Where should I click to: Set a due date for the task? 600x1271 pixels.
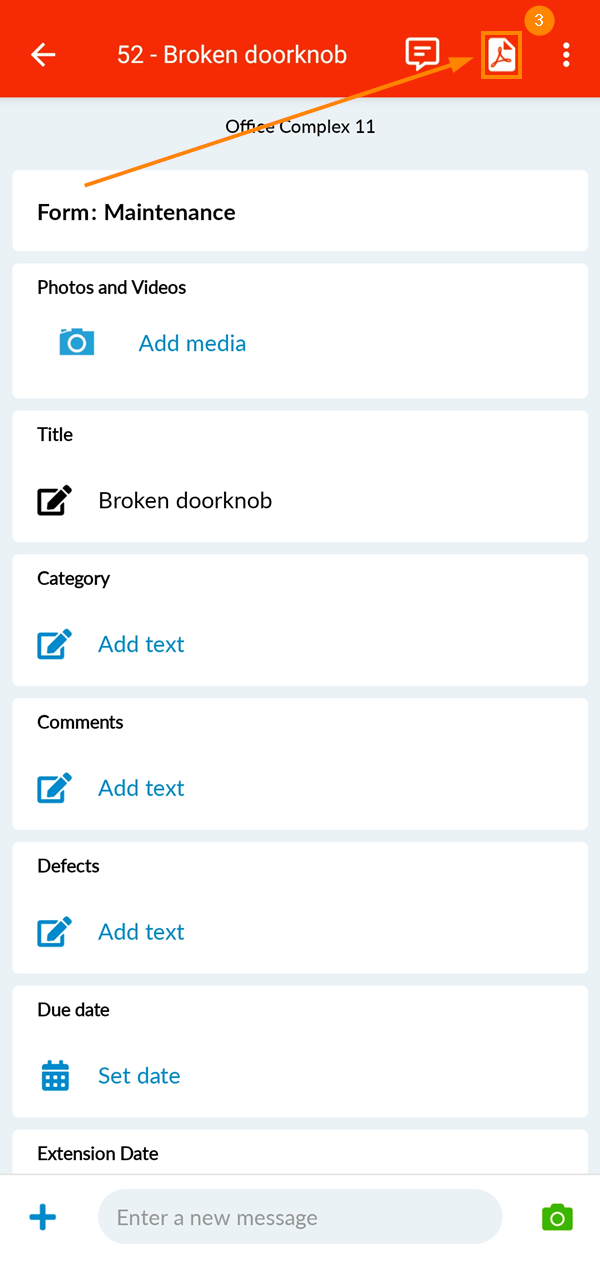139,1075
